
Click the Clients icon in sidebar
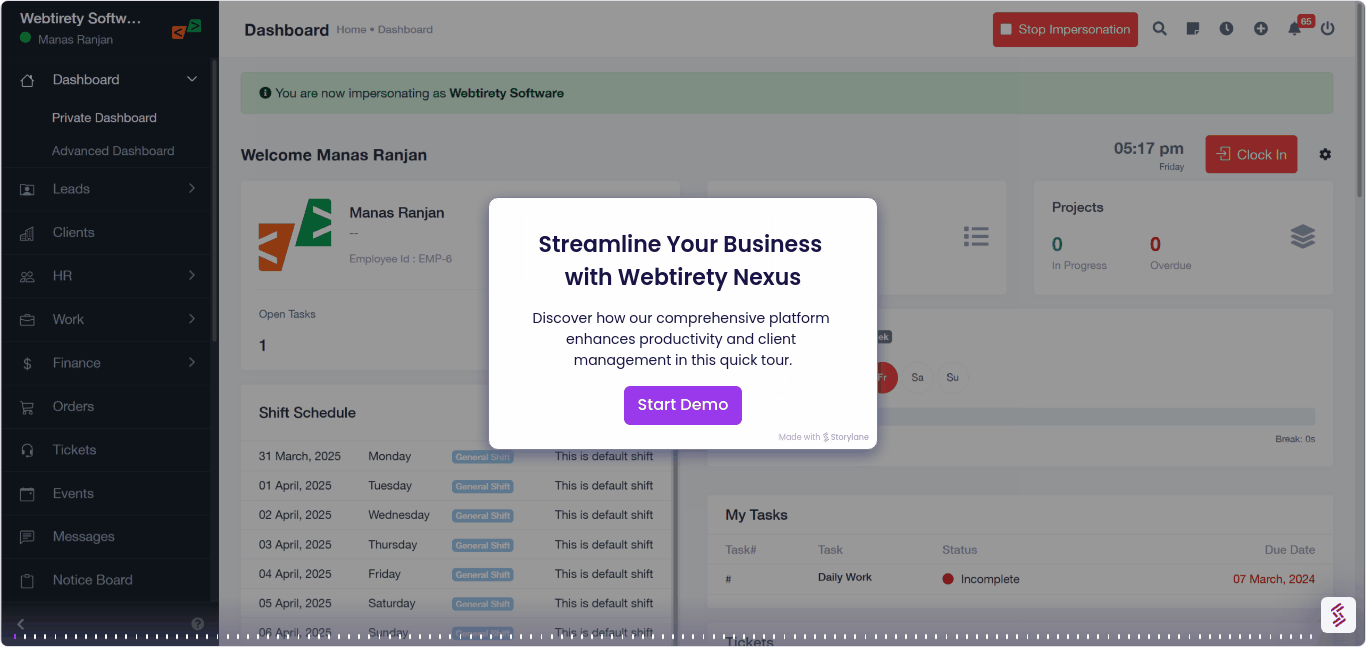[x=28, y=233]
